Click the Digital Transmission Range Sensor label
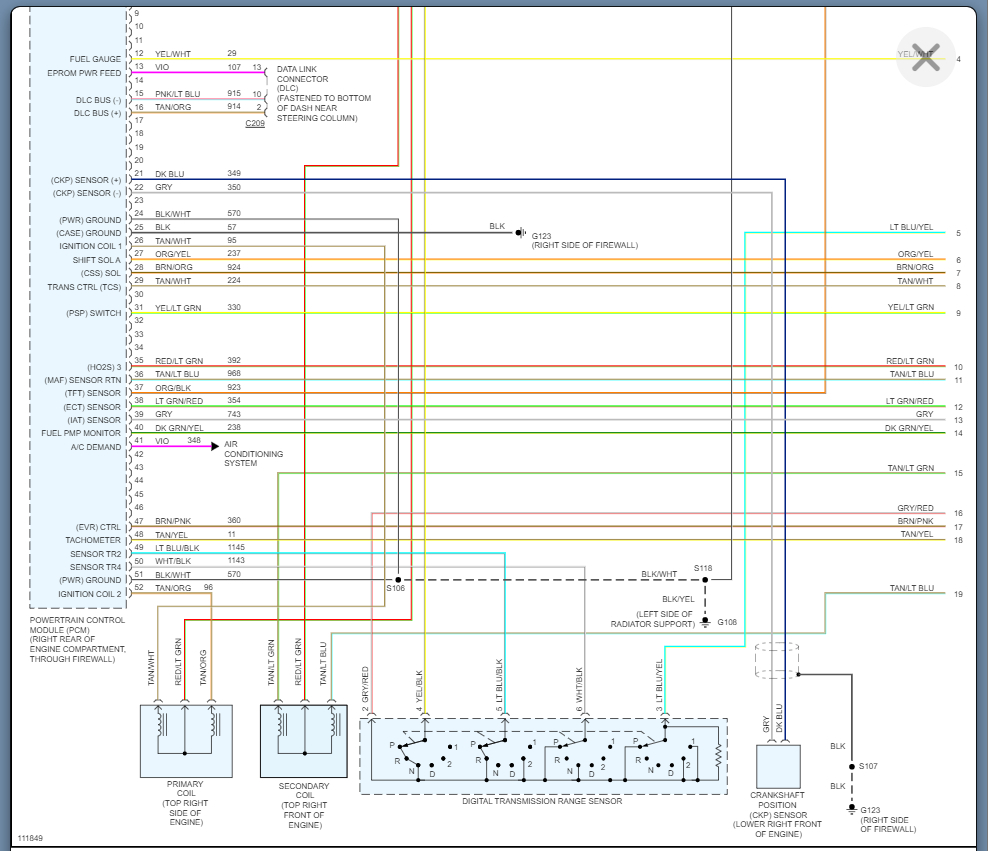 542,801
